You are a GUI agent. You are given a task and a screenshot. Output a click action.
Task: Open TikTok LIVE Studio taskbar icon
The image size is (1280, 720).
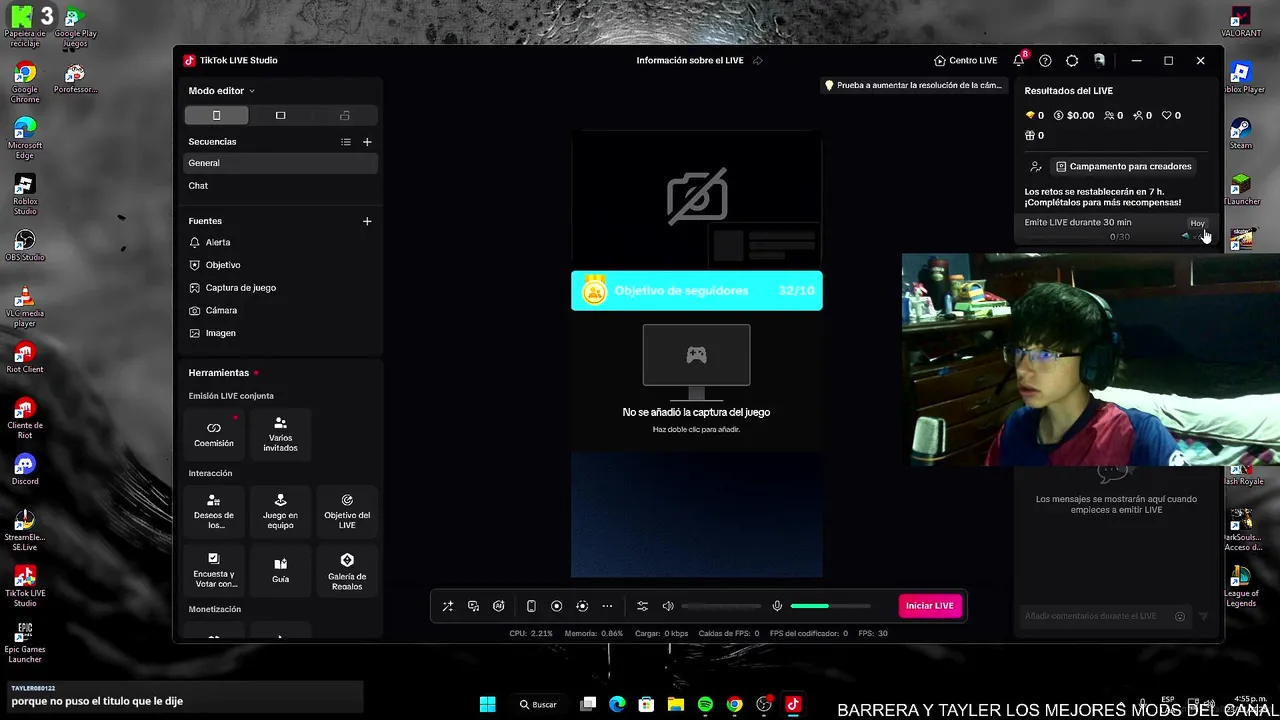pyautogui.click(x=793, y=704)
